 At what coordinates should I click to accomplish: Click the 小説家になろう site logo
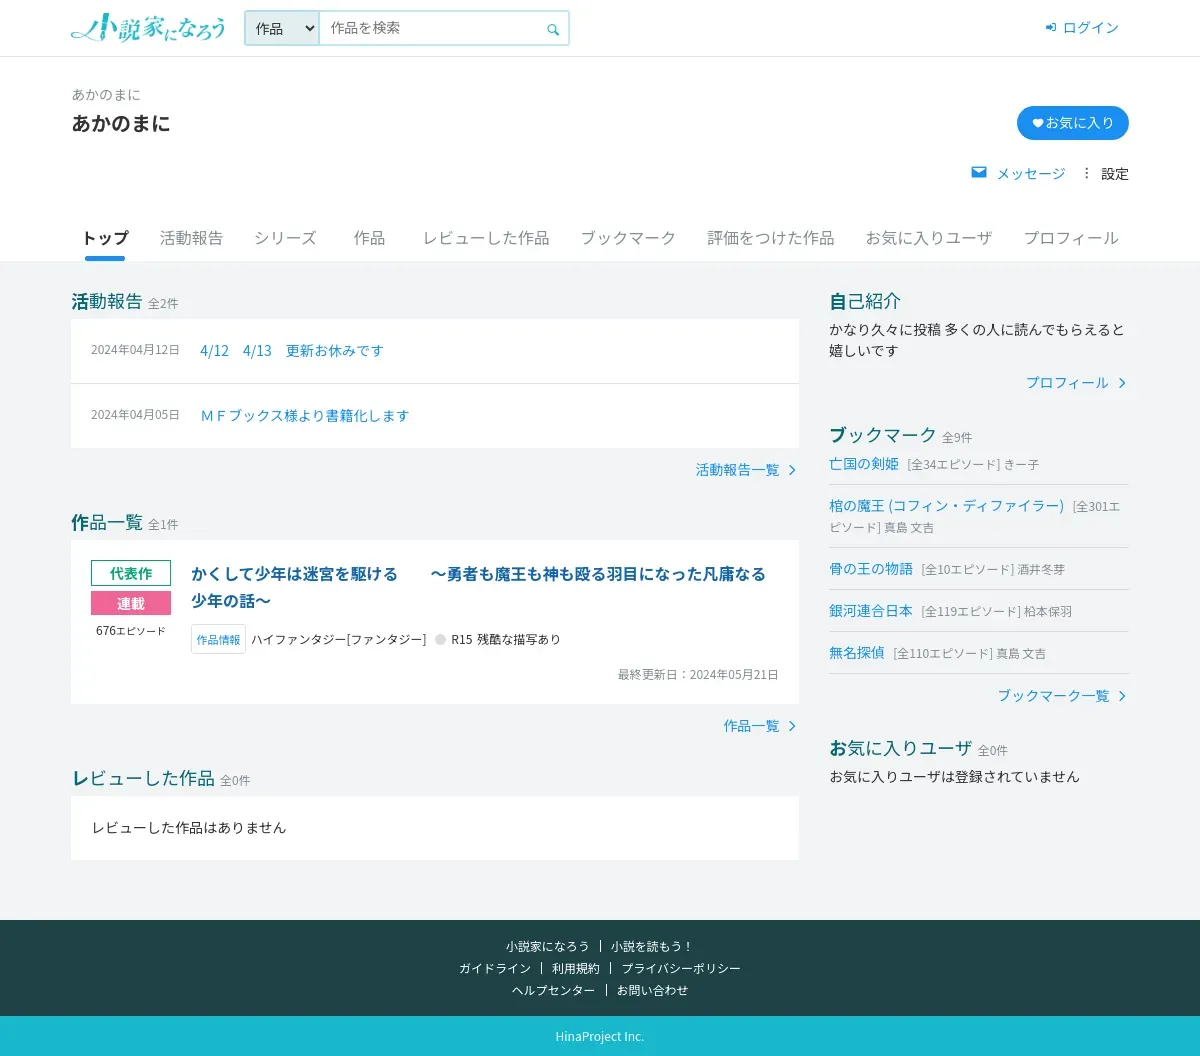[x=148, y=28]
